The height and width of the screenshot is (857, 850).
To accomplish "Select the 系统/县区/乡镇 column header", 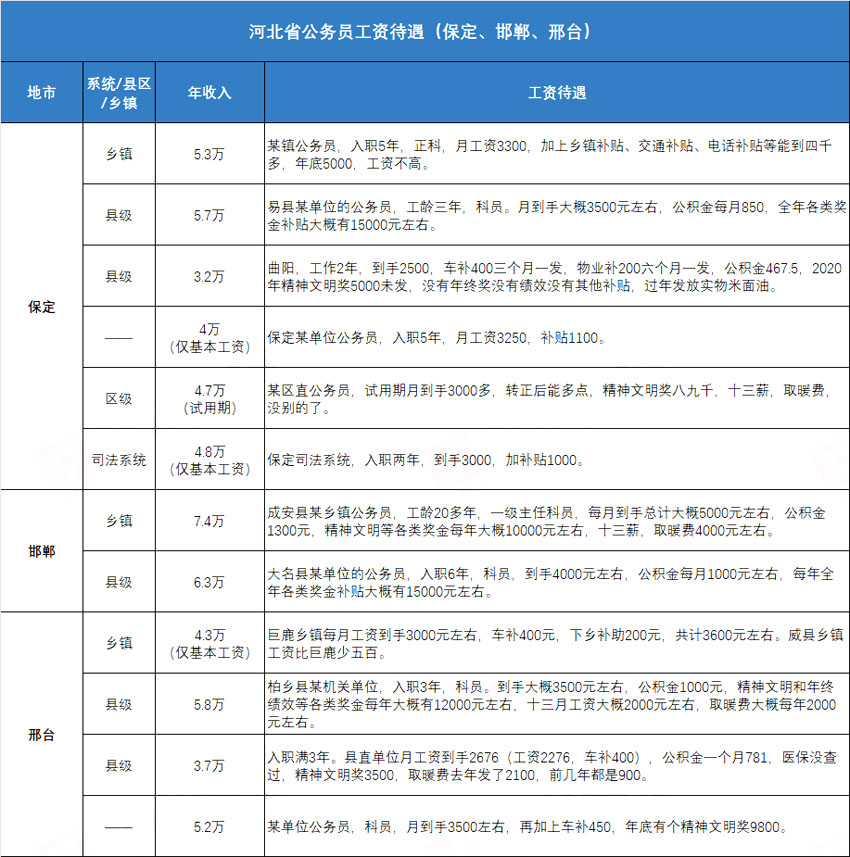I will (119, 92).
